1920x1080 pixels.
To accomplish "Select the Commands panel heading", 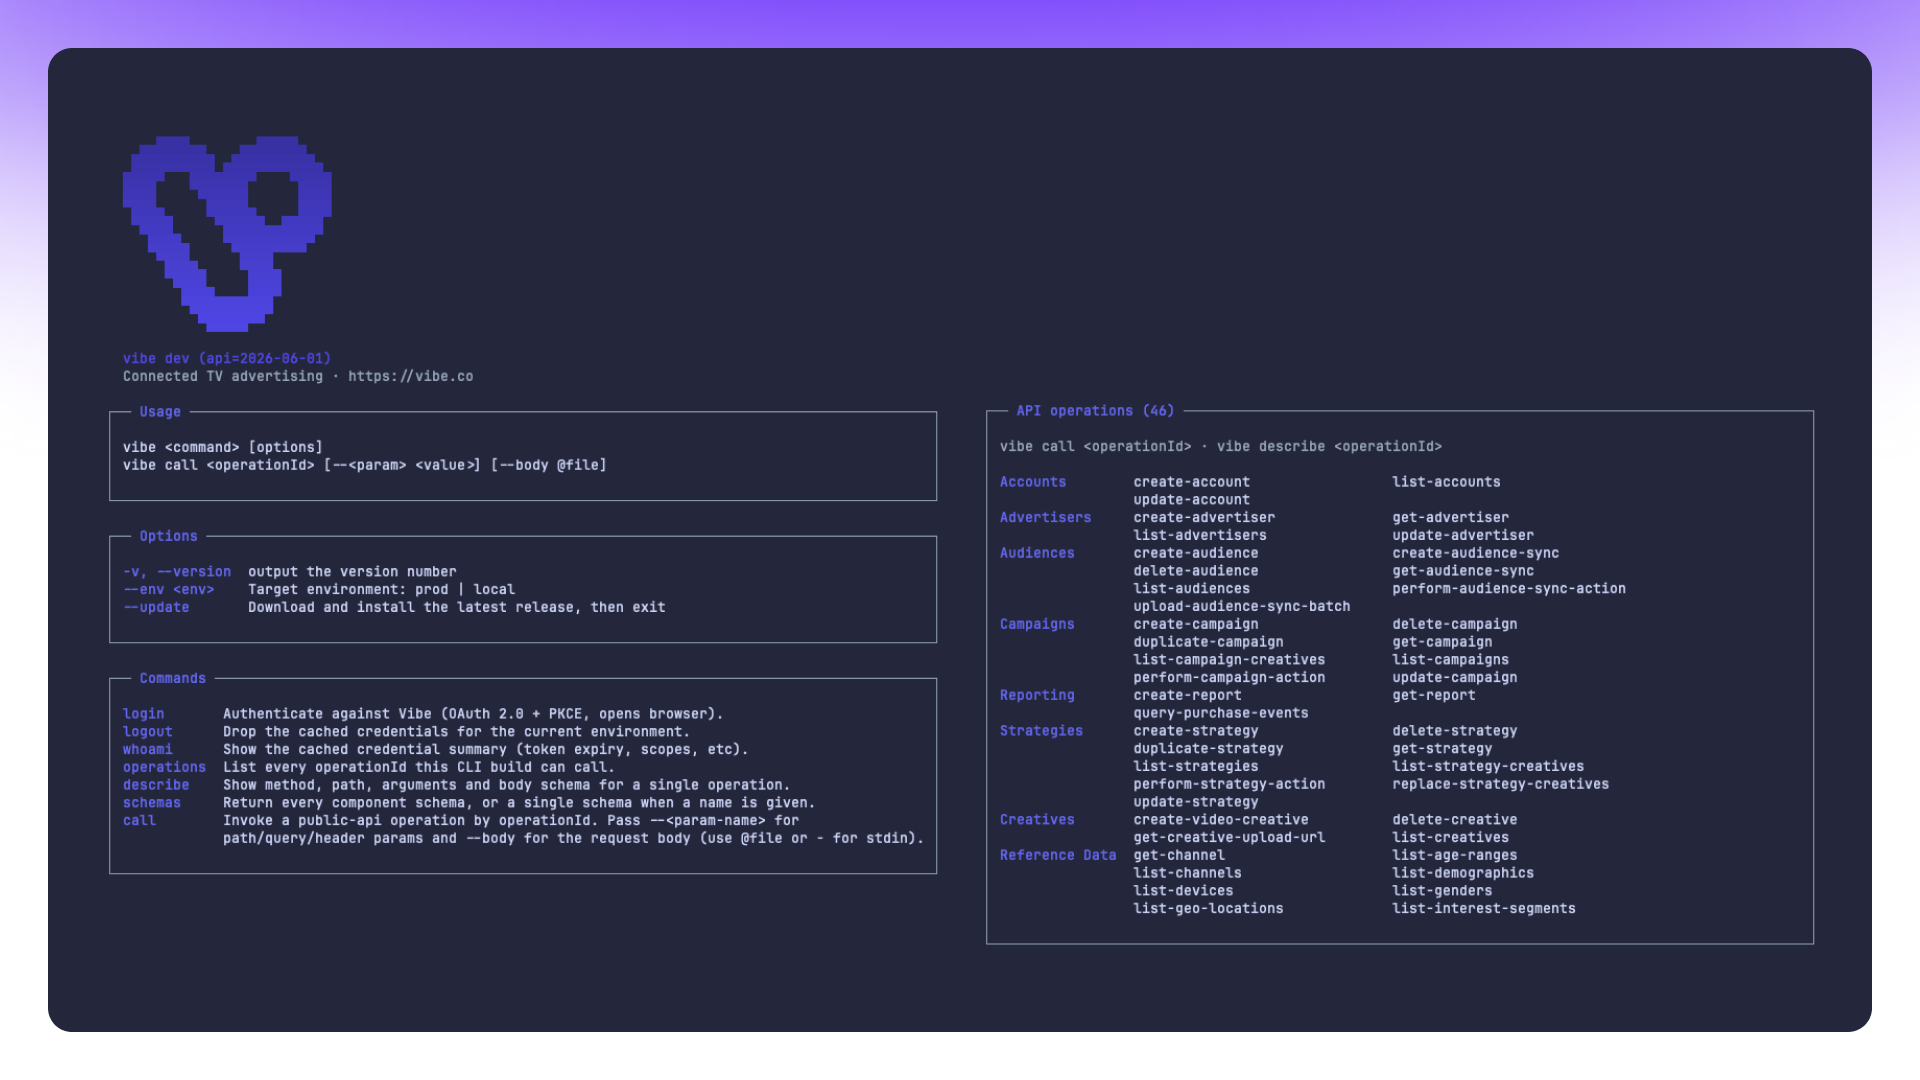I will [x=173, y=679].
